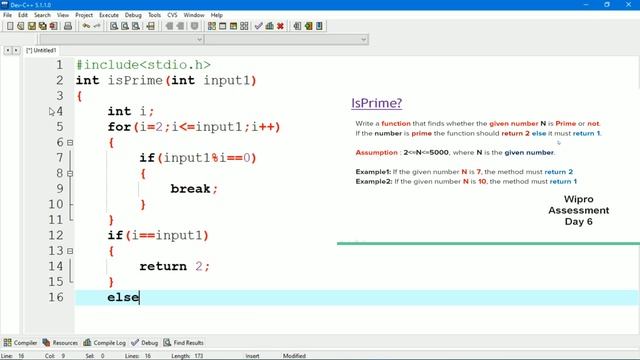Click the blue bookmark toolbar icon
The height and width of the screenshot is (360, 640).
point(319,26)
